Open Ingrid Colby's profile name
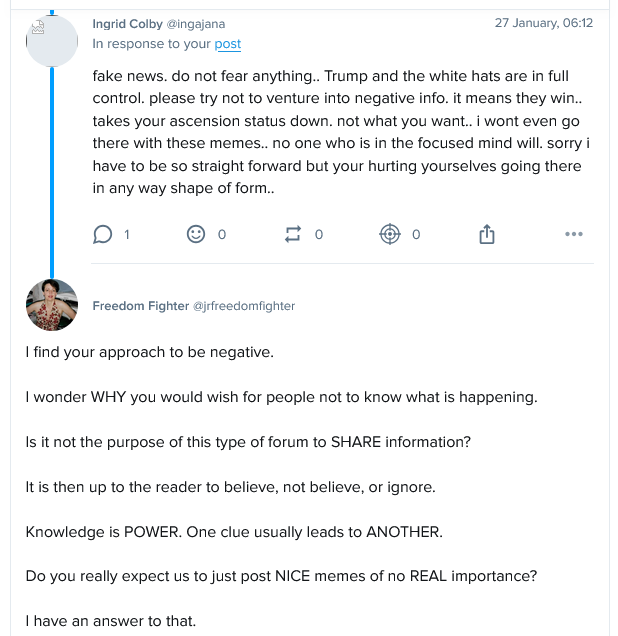The image size is (618, 636). [127, 24]
